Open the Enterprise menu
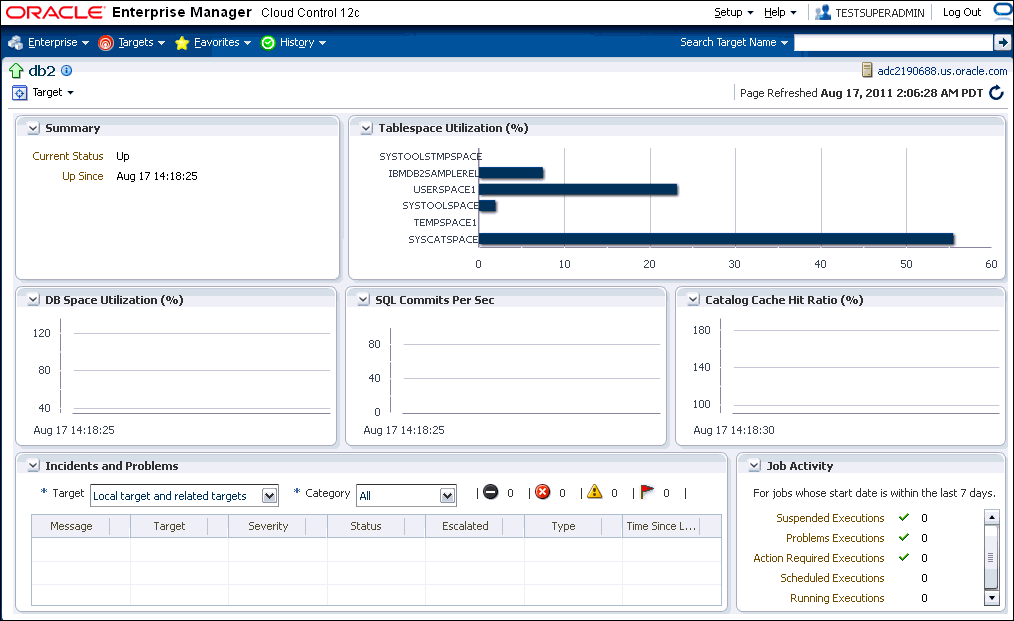This screenshot has height=621, width=1014. click(x=58, y=43)
